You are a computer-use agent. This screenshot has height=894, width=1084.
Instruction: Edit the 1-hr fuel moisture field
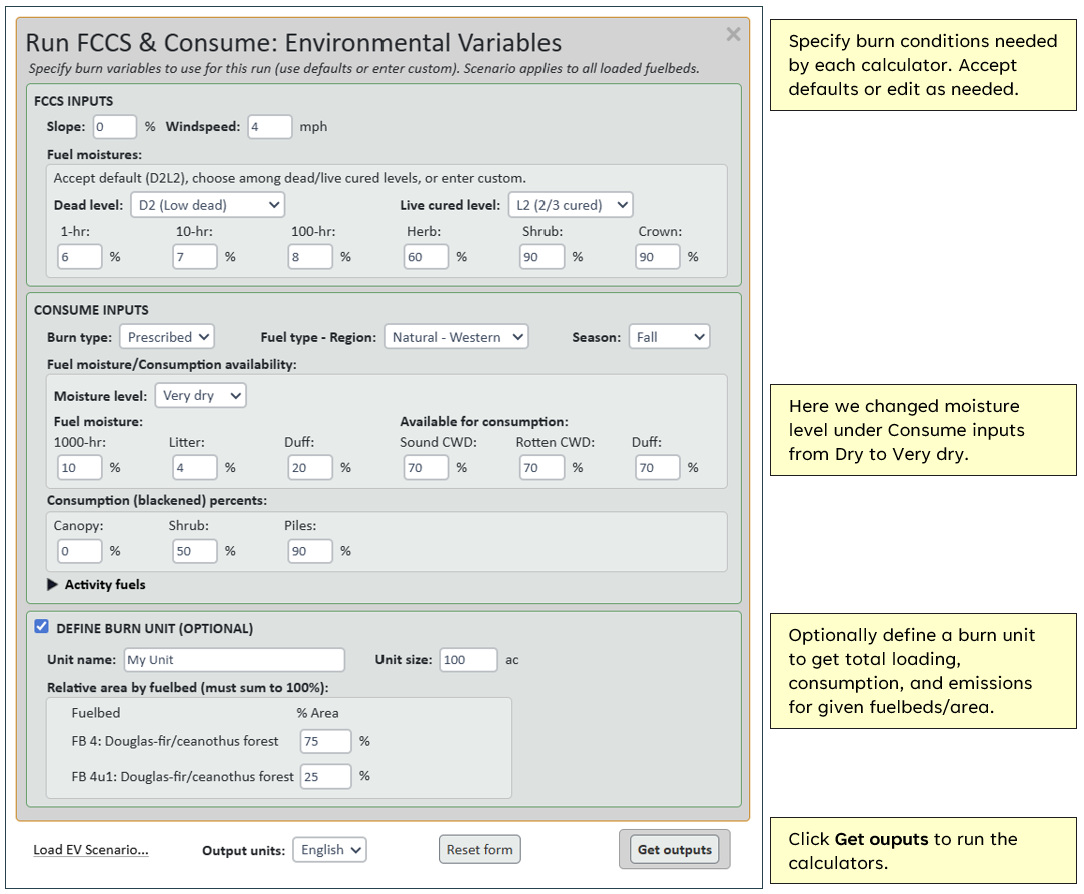(x=80, y=257)
